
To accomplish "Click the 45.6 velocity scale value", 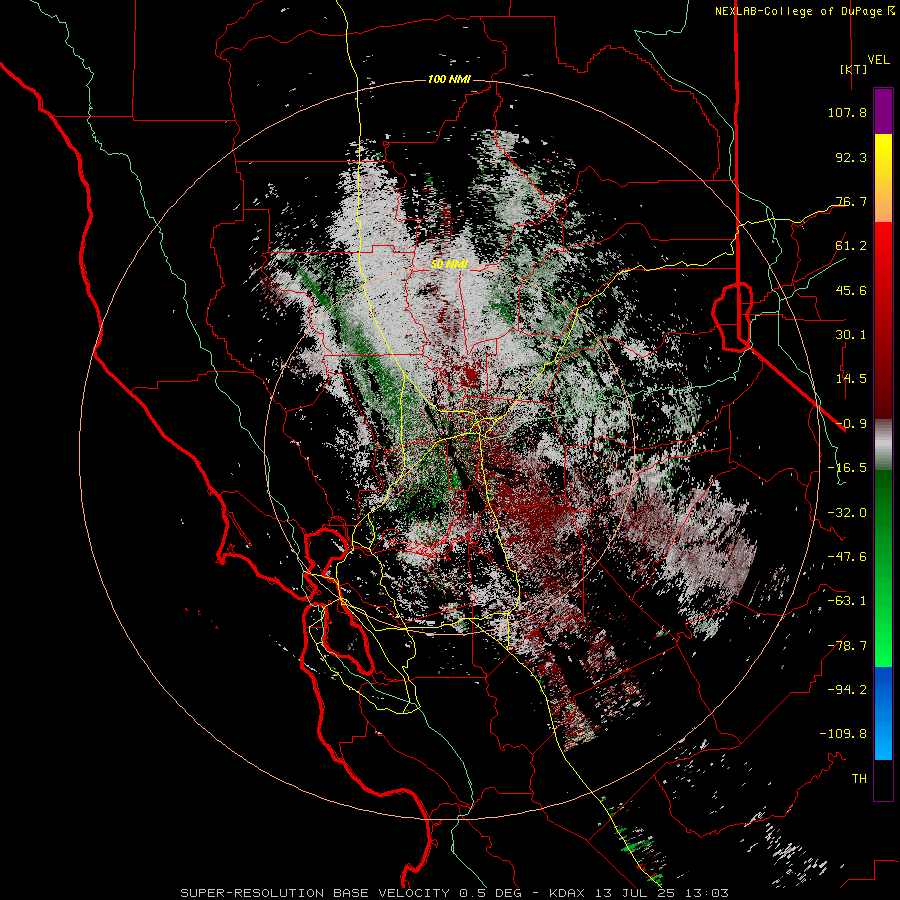I will [x=851, y=290].
